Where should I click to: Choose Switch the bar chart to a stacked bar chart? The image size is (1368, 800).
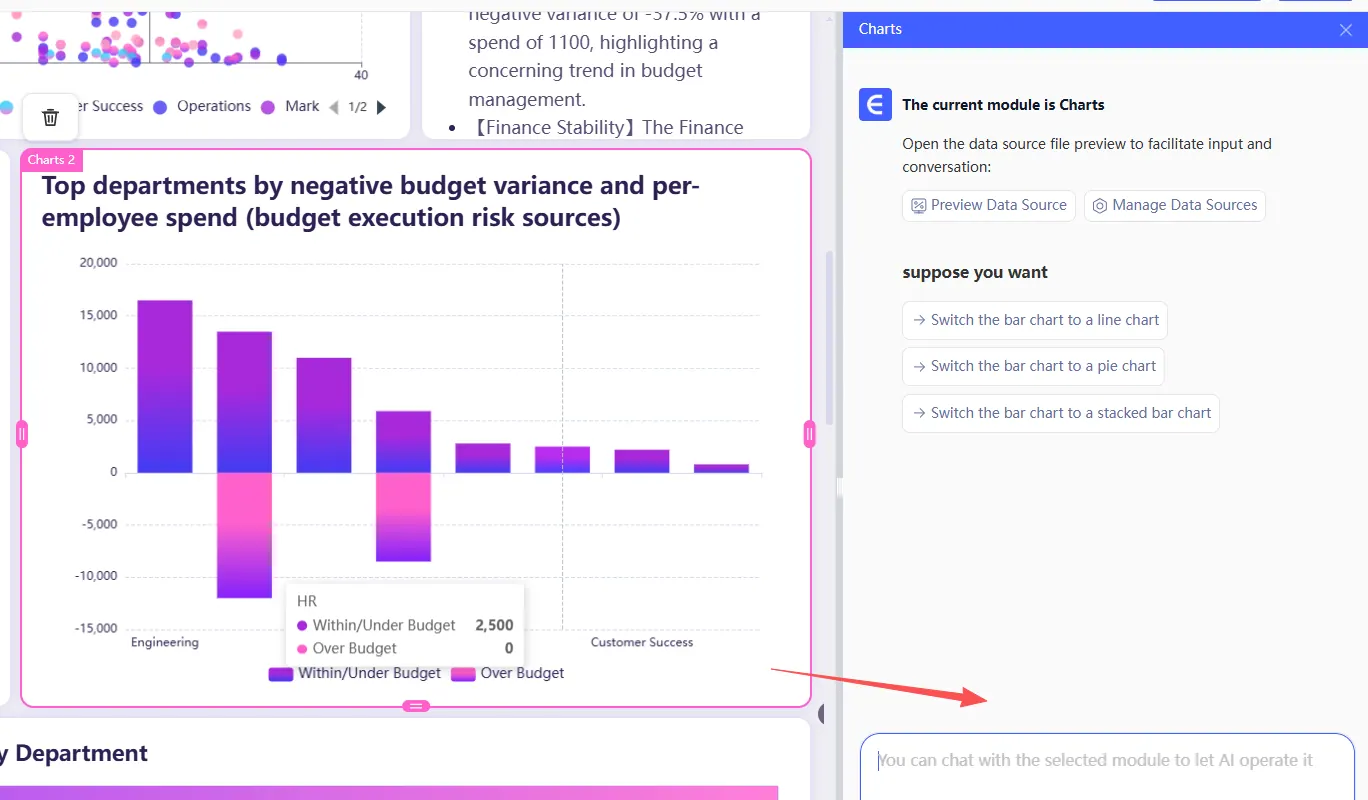(1060, 413)
